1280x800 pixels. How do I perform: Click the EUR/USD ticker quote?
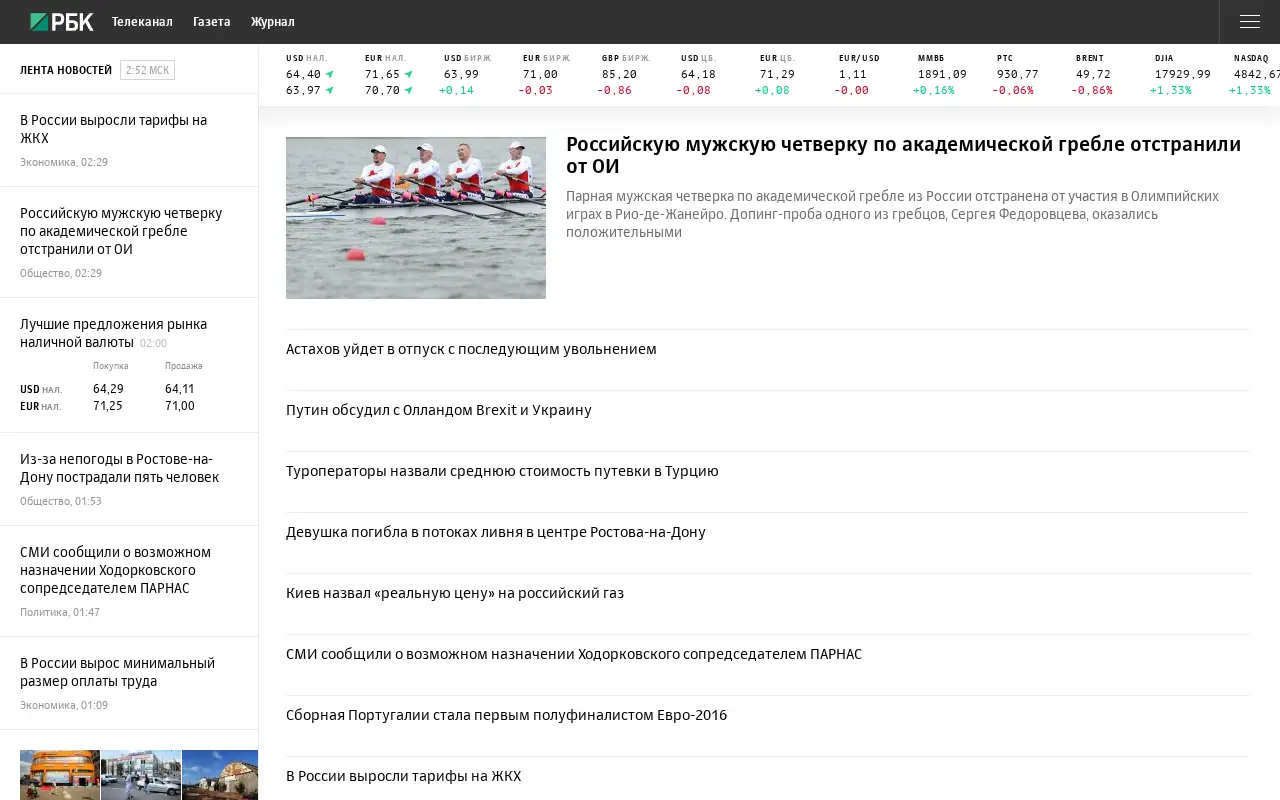tap(858, 75)
